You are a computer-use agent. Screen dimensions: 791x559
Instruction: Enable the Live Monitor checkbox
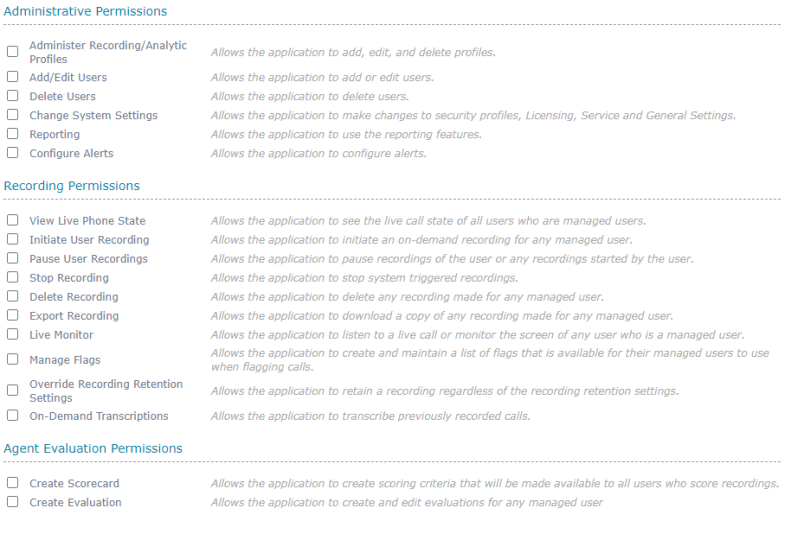(x=12, y=334)
